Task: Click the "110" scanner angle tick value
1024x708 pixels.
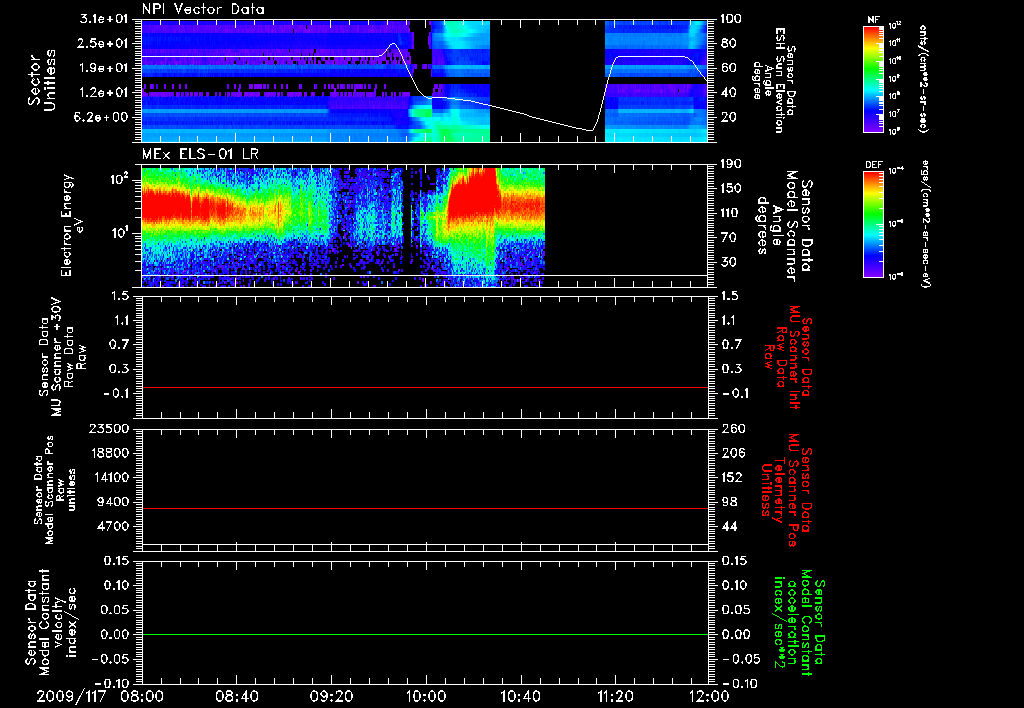Action: click(733, 213)
